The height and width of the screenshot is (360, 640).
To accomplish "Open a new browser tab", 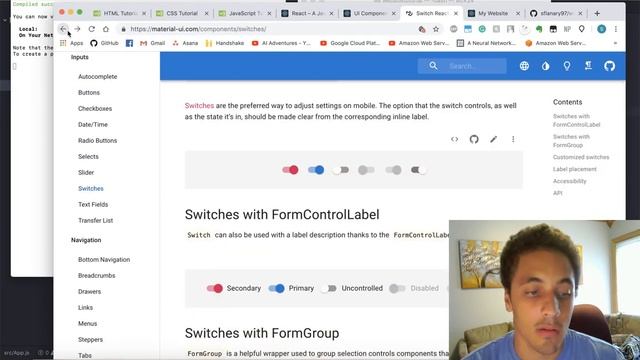I will pos(597,13).
